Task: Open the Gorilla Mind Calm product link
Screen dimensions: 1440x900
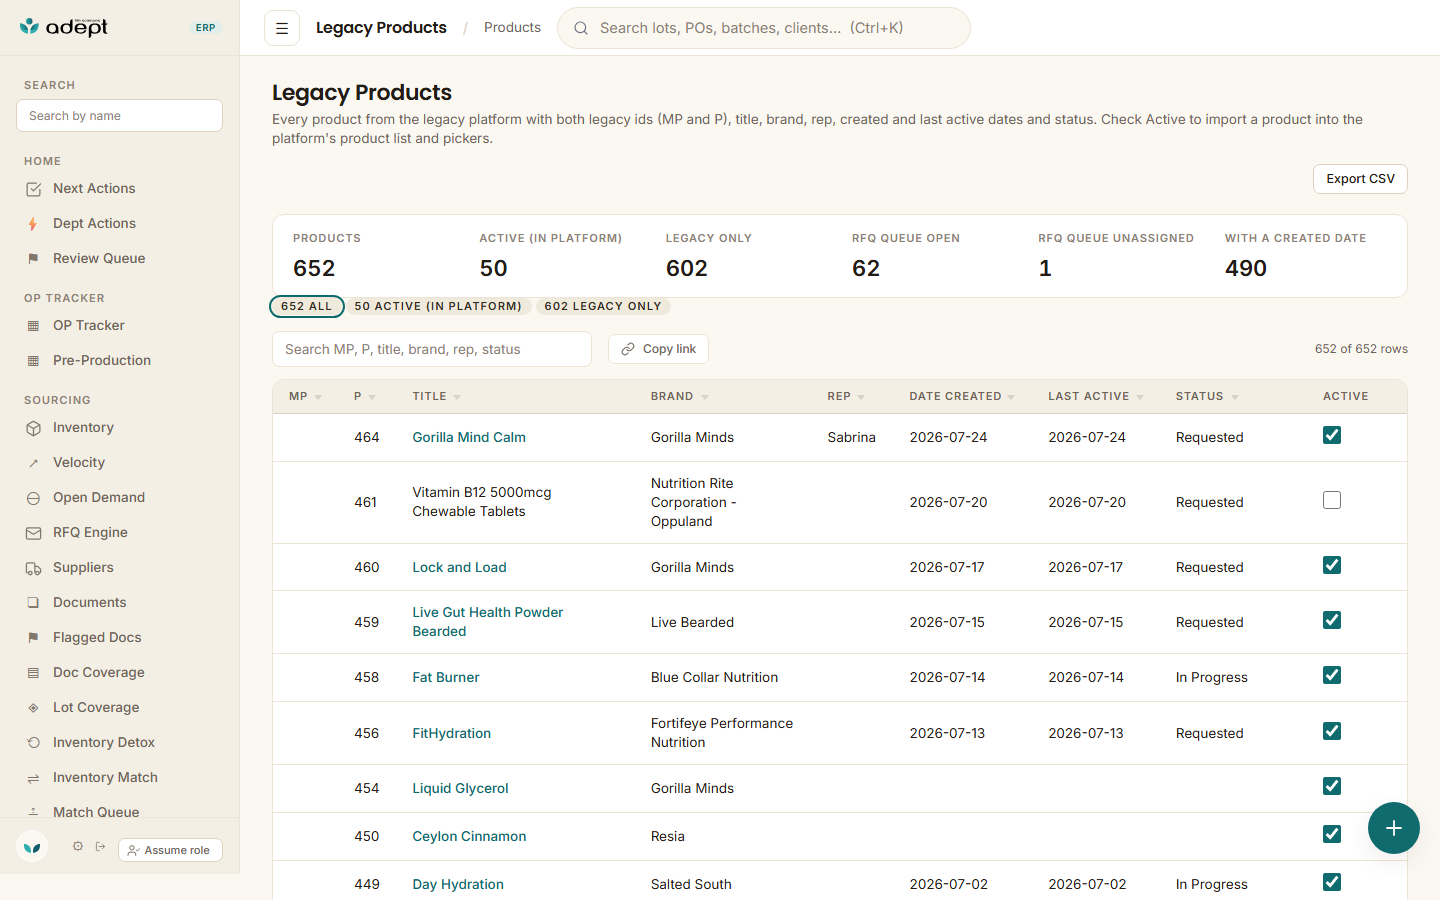Action: (x=469, y=437)
